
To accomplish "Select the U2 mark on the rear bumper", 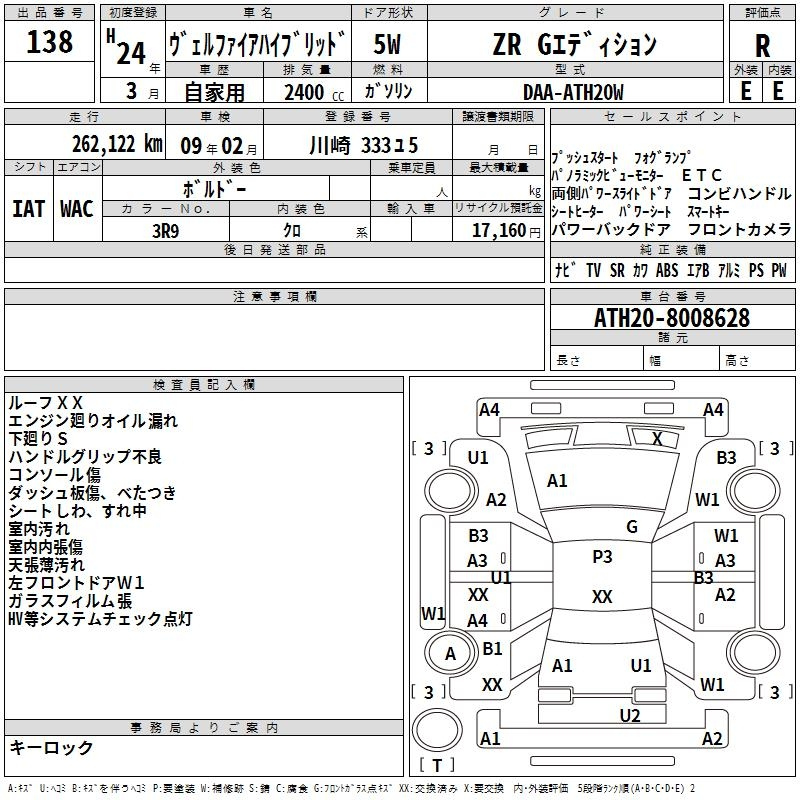I will tap(629, 714).
